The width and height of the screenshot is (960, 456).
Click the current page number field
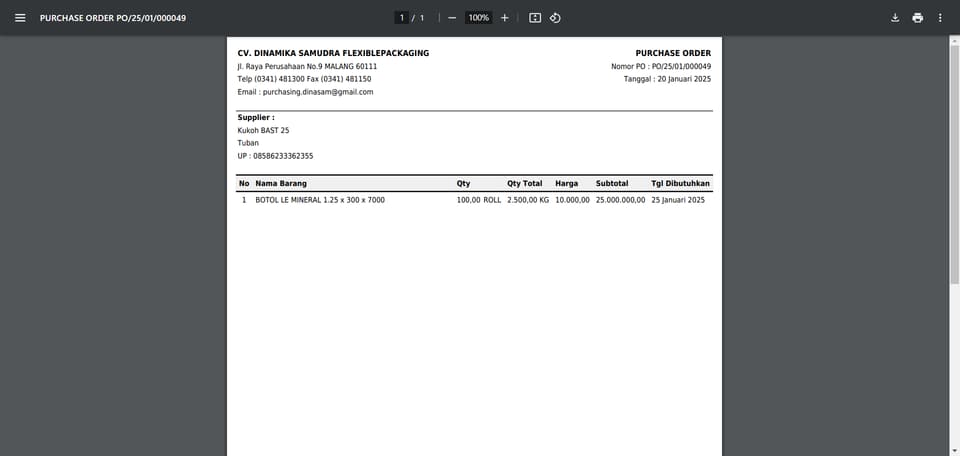click(402, 18)
